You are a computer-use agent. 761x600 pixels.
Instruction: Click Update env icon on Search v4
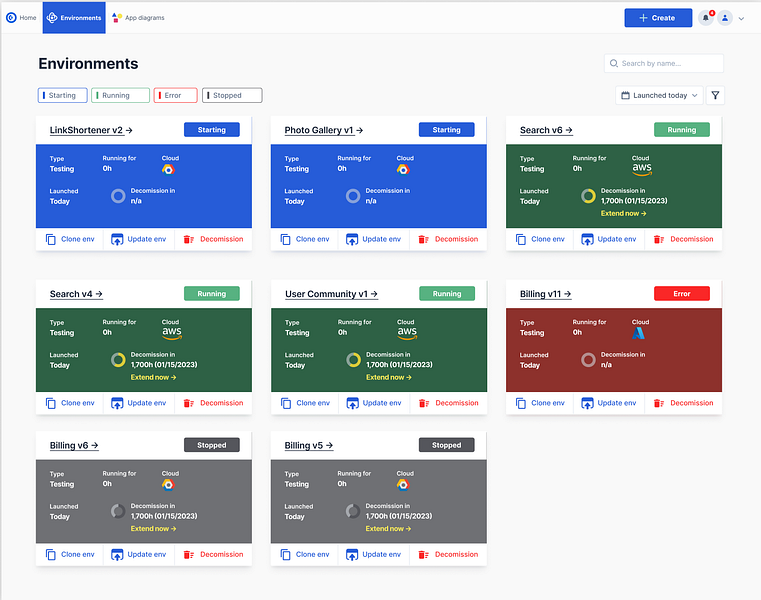click(x=117, y=403)
